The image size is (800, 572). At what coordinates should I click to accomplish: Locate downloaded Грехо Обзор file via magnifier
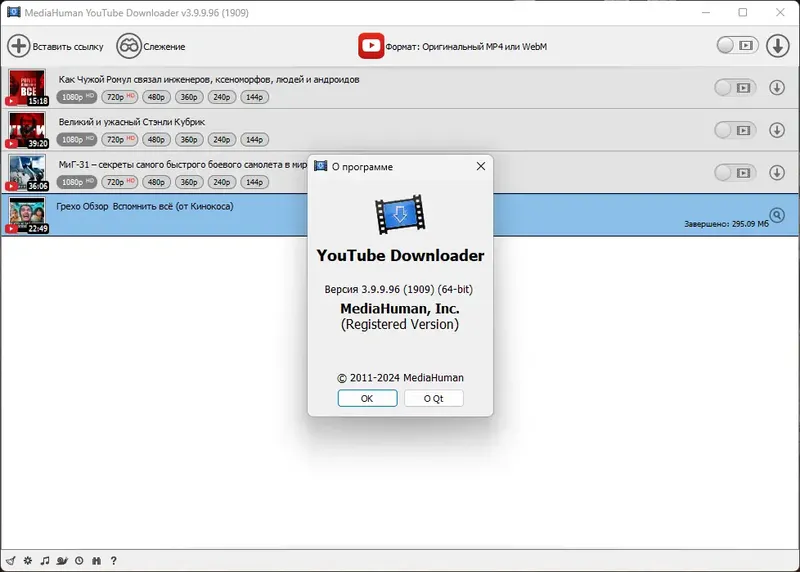pyautogui.click(x=777, y=215)
